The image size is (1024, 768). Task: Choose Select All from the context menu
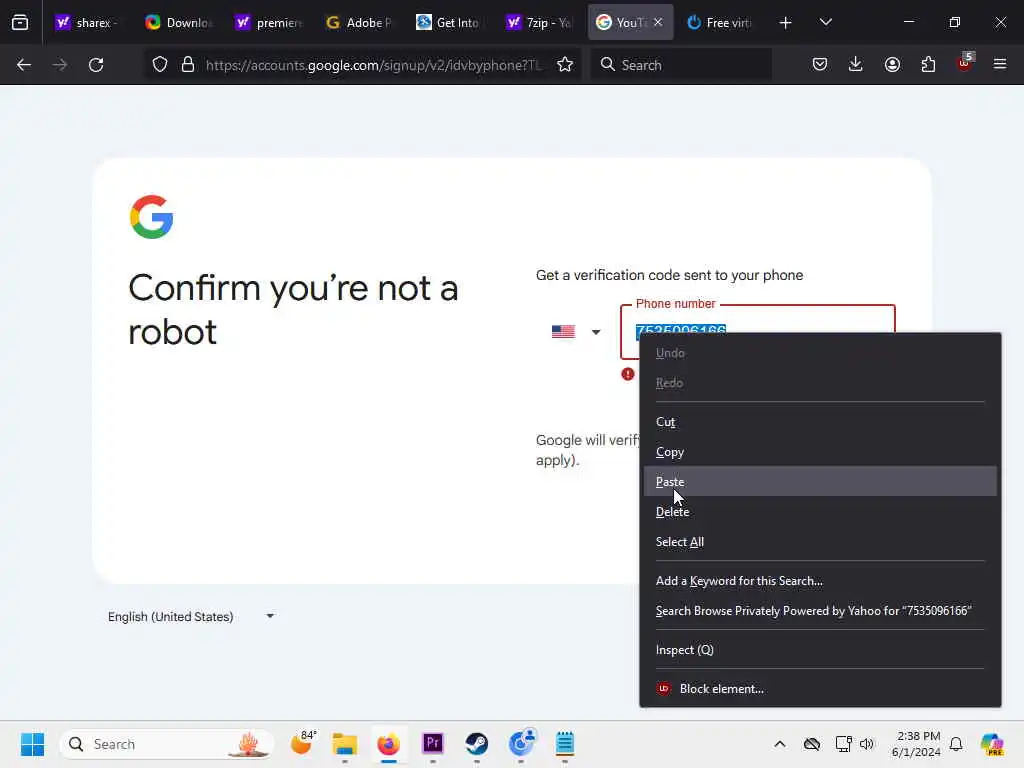coord(820,541)
